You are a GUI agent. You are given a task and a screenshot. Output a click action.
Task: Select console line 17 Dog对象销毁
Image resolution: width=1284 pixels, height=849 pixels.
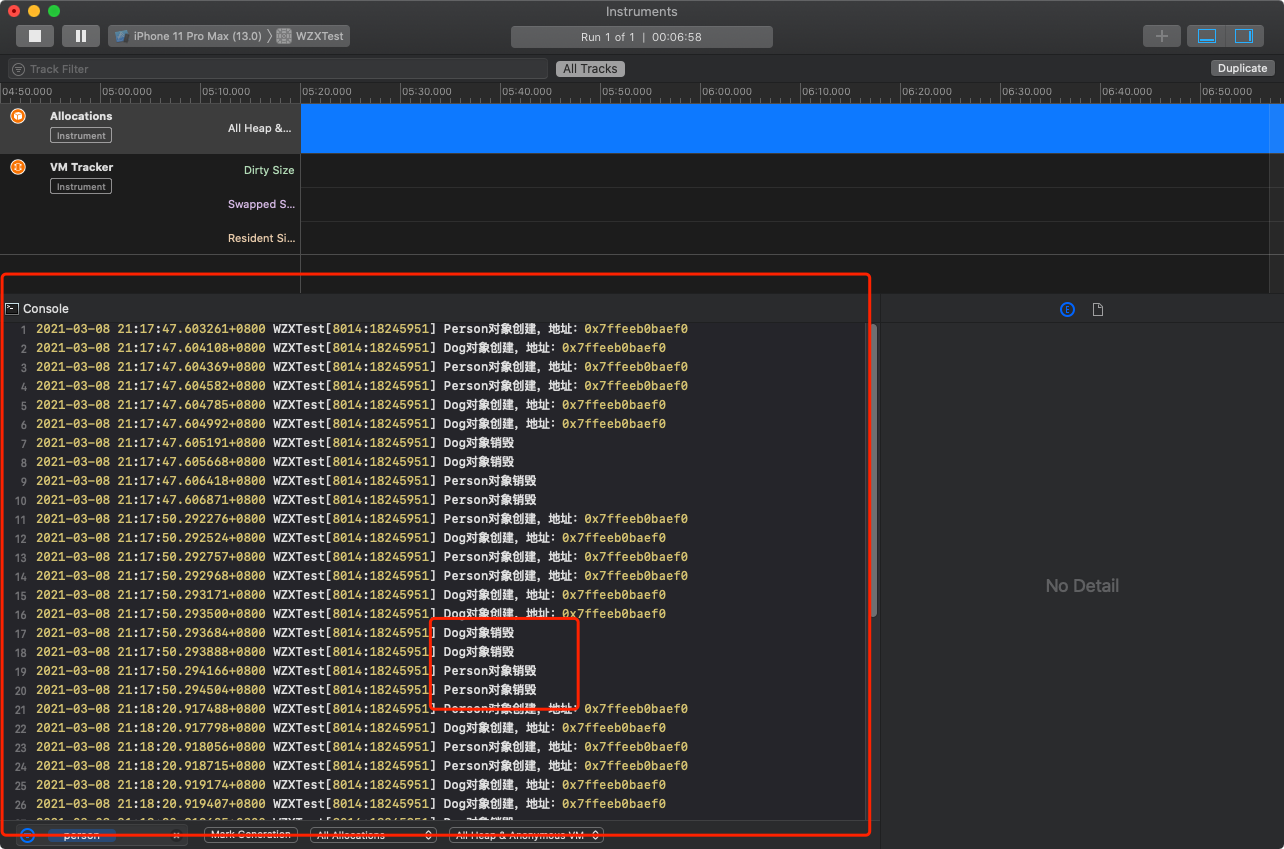pos(434,633)
